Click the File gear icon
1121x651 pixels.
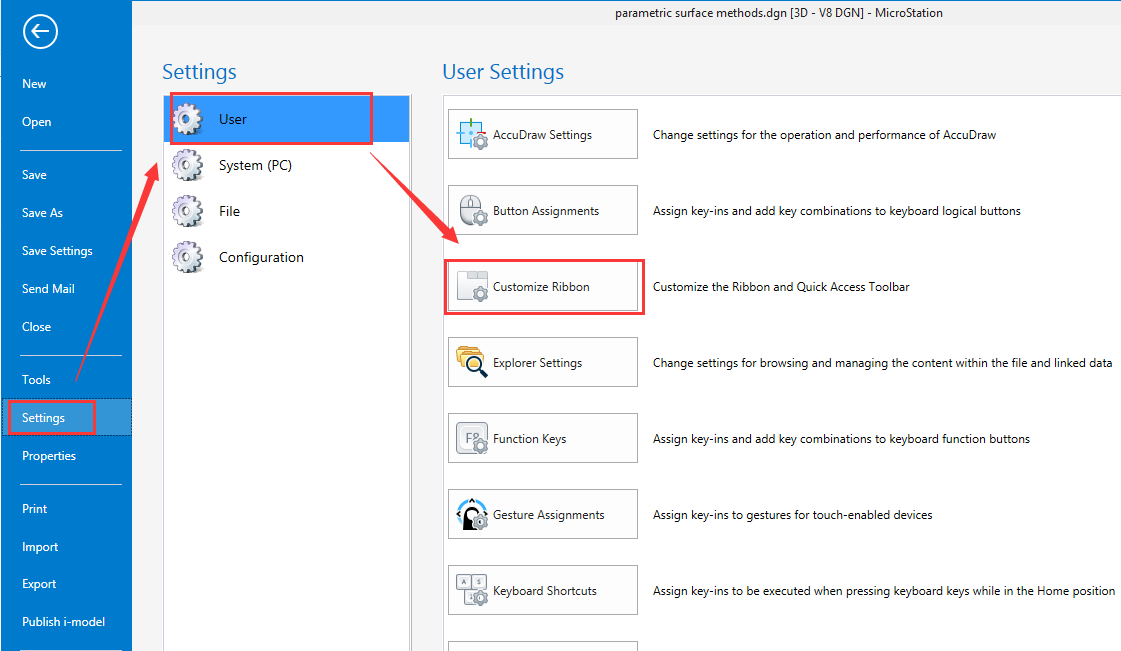coord(188,212)
